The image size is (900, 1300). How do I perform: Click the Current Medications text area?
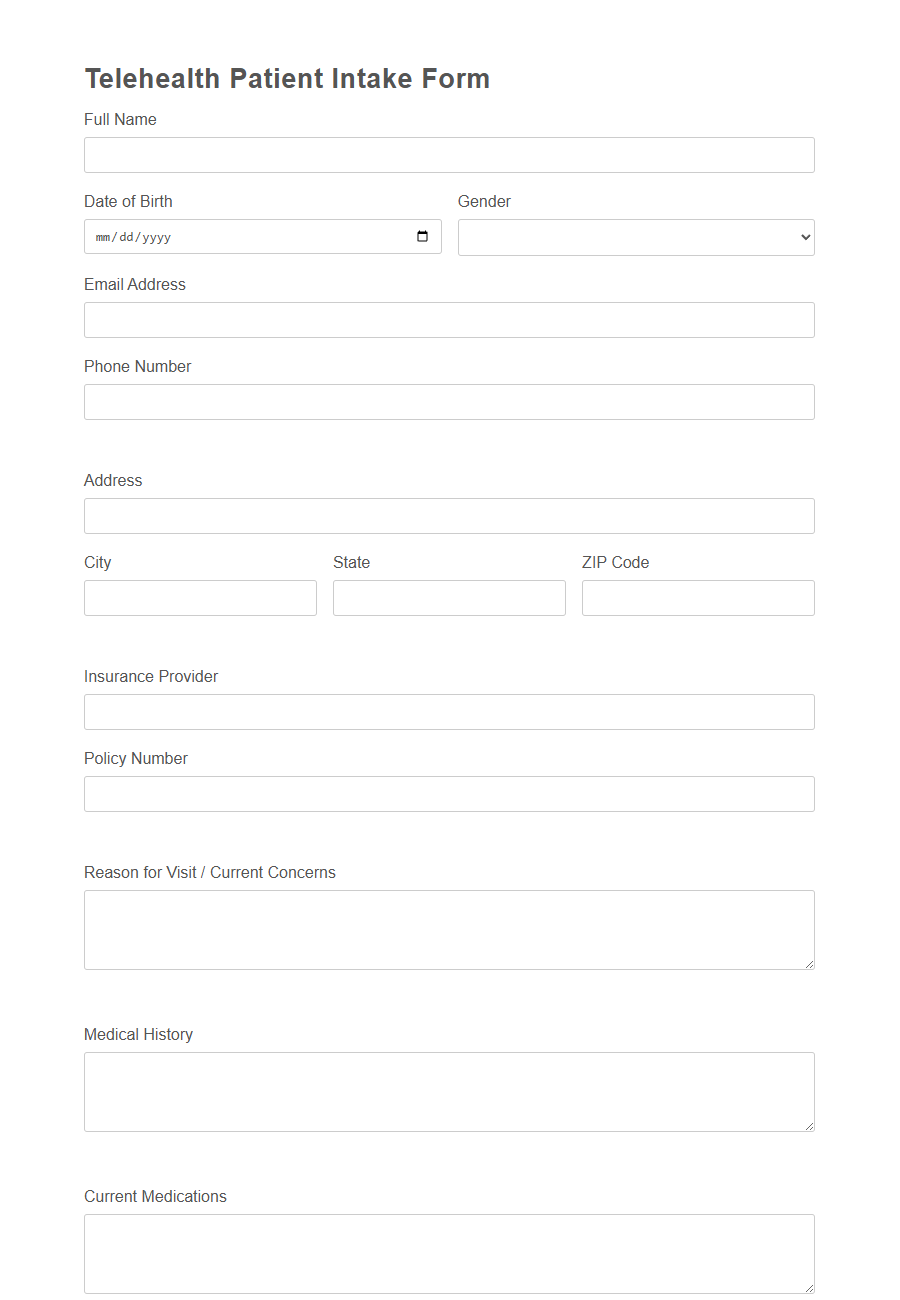(448, 1252)
